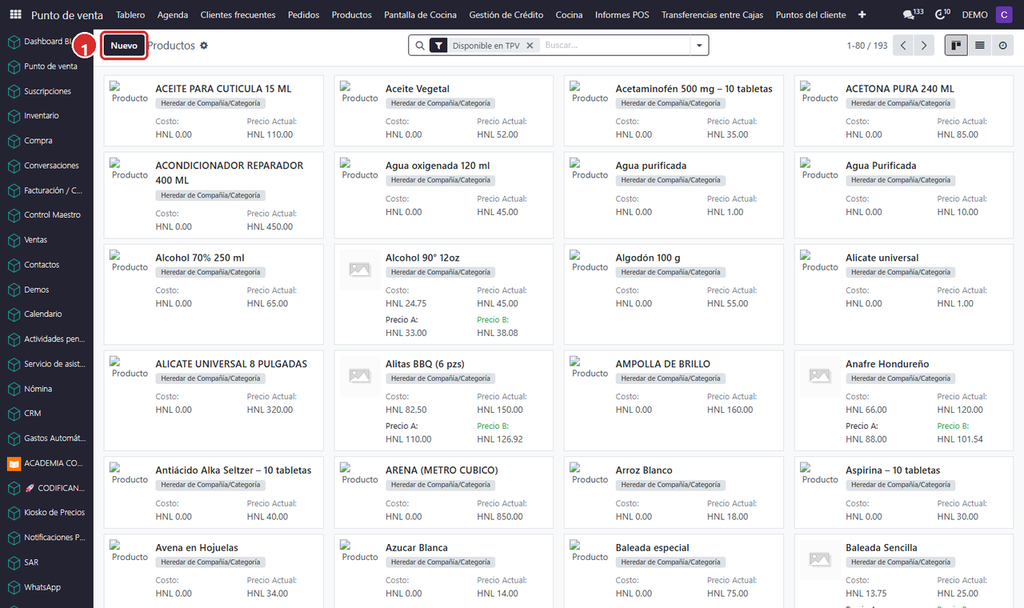Click the DEMO company switcher
The height and width of the screenshot is (608, 1024).
click(x=974, y=14)
